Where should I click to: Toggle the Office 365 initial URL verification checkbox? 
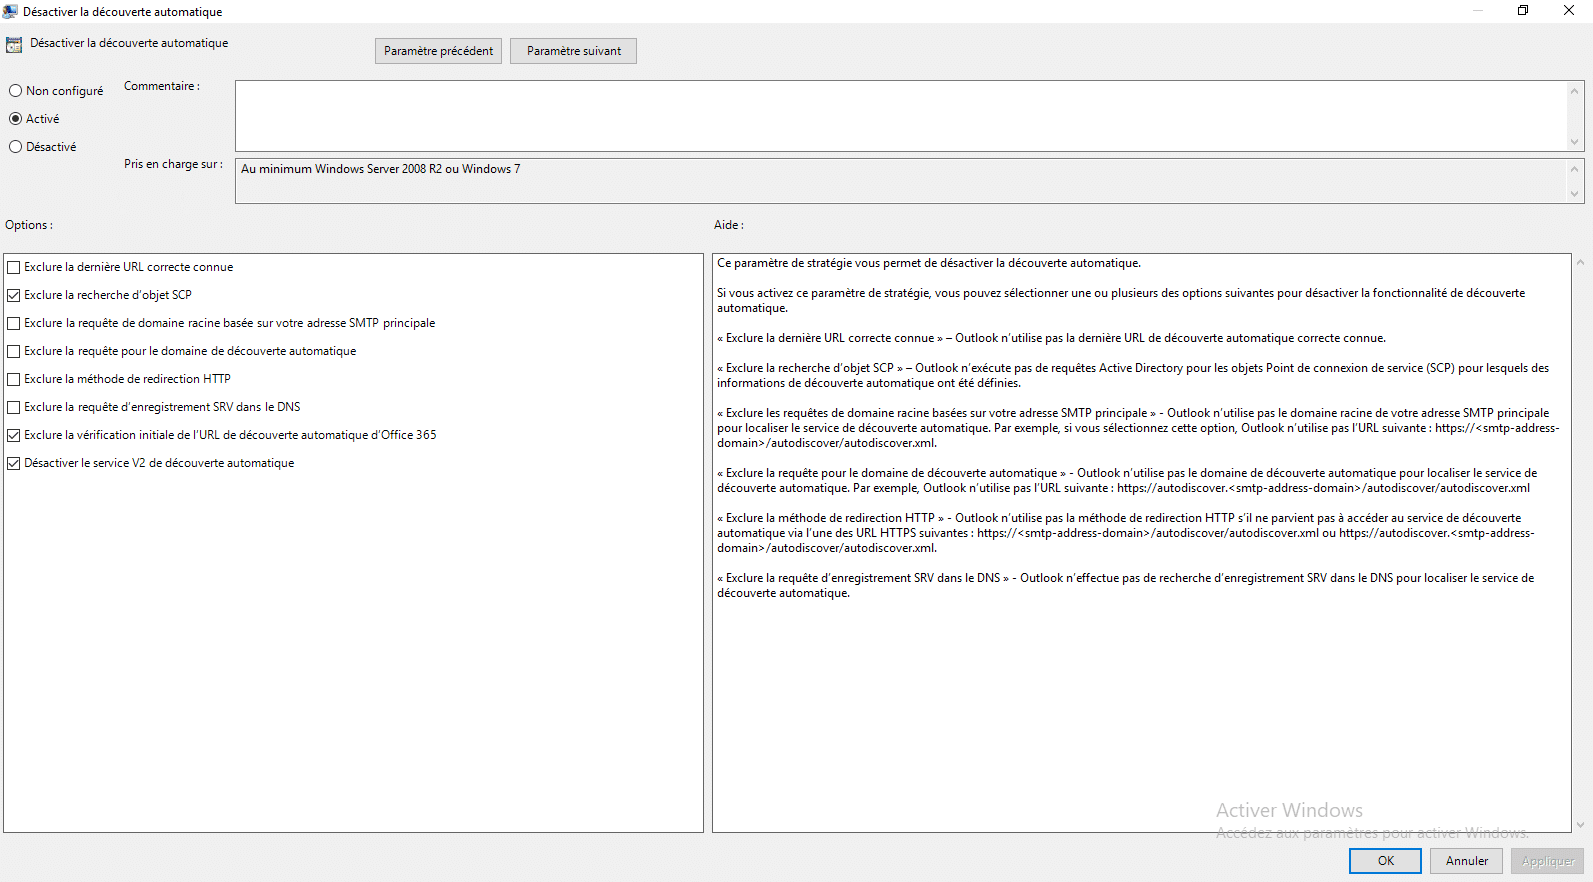point(14,435)
